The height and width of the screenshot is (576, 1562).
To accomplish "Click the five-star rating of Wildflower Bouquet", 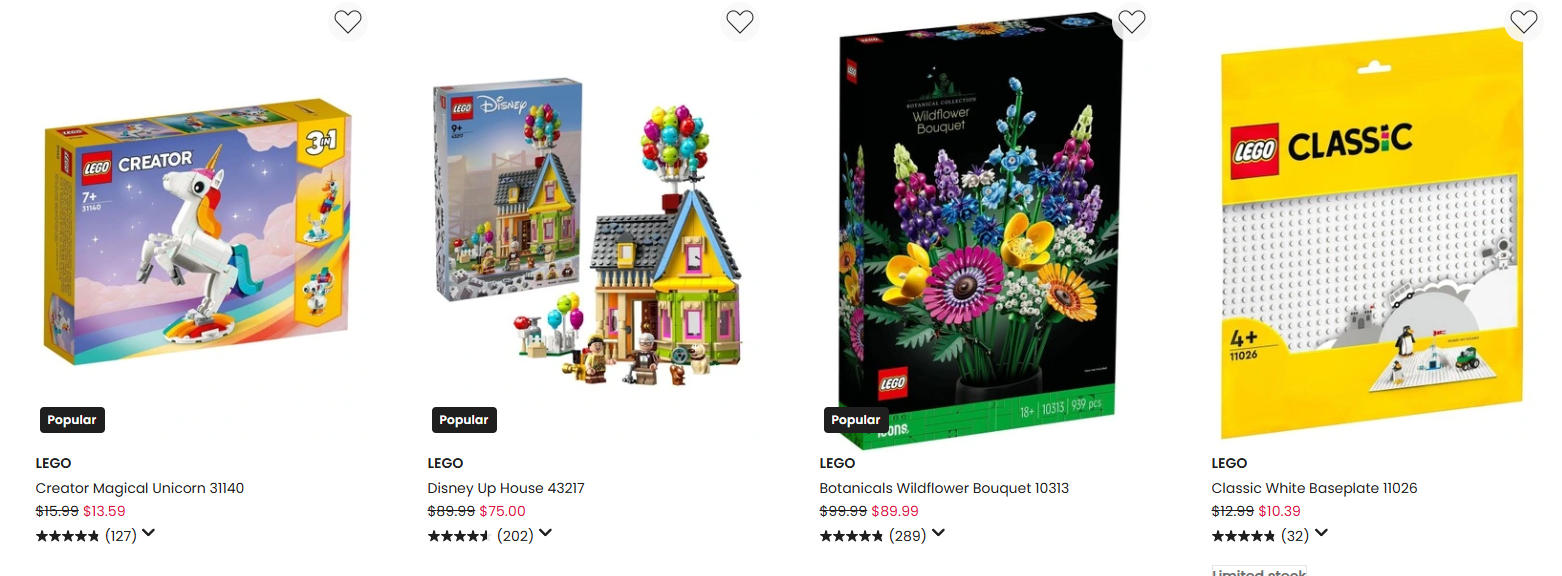I will tap(852, 536).
